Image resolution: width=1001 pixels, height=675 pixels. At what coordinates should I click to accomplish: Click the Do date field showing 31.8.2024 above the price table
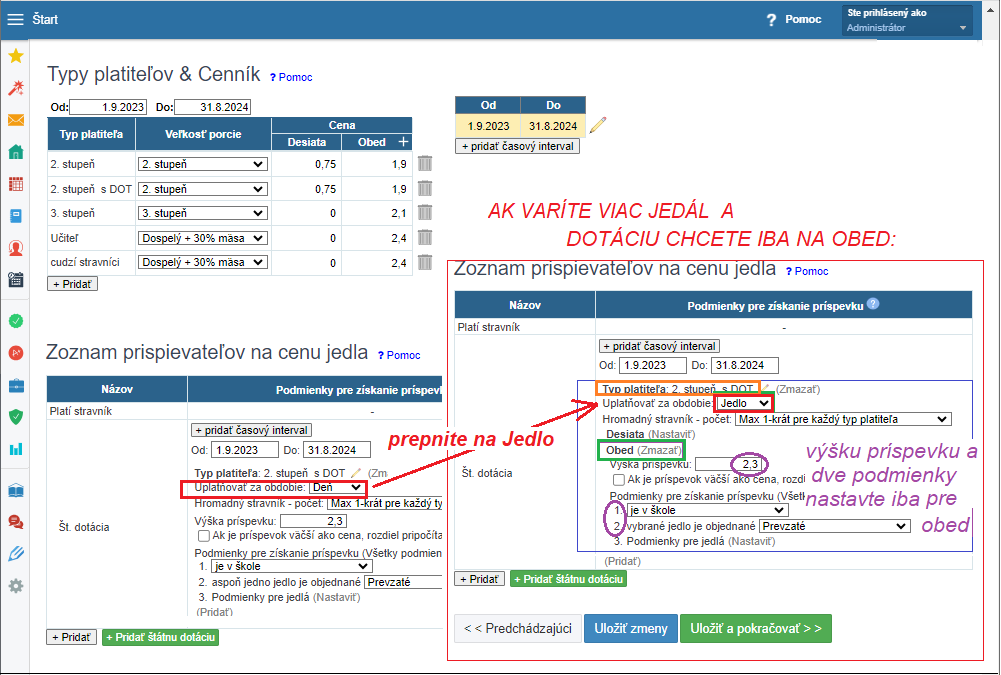(213, 107)
